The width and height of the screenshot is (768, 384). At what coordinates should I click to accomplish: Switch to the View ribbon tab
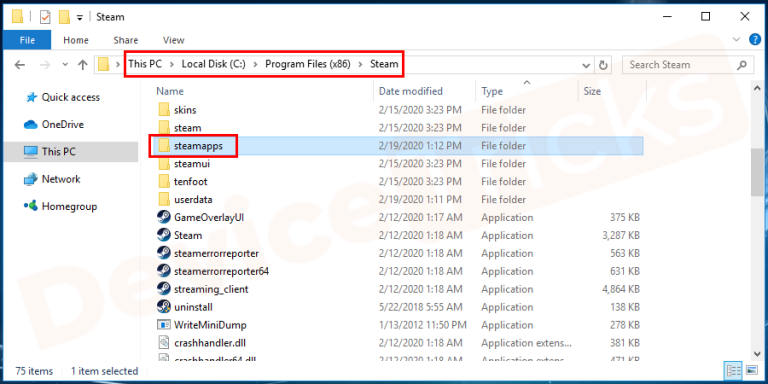coord(173,40)
